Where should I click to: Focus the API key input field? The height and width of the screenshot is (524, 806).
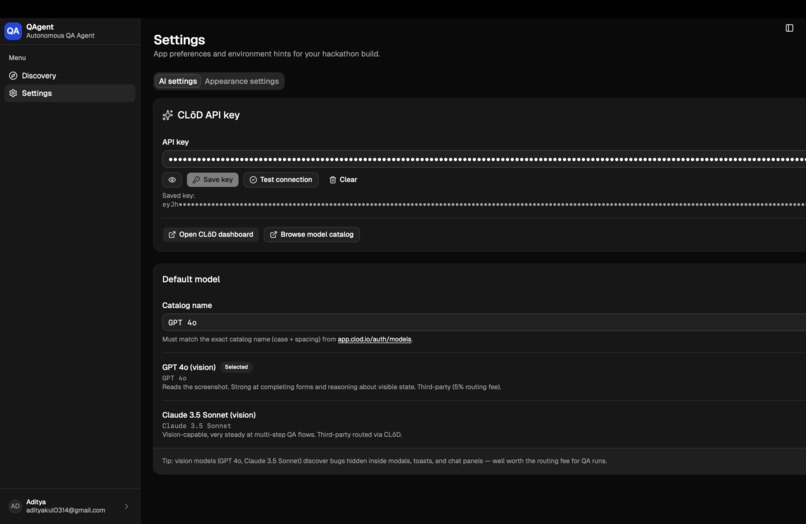tap(484, 159)
